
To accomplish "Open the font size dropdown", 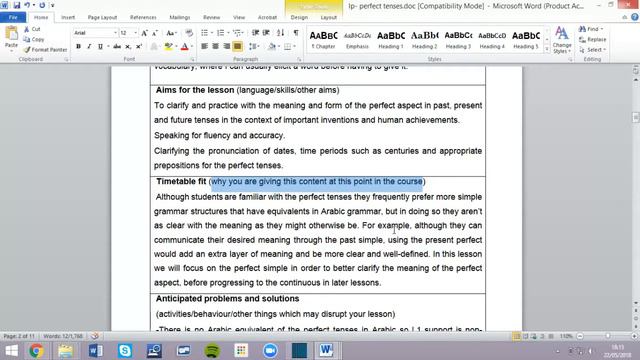I will pyautogui.click(x=136, y=33).
